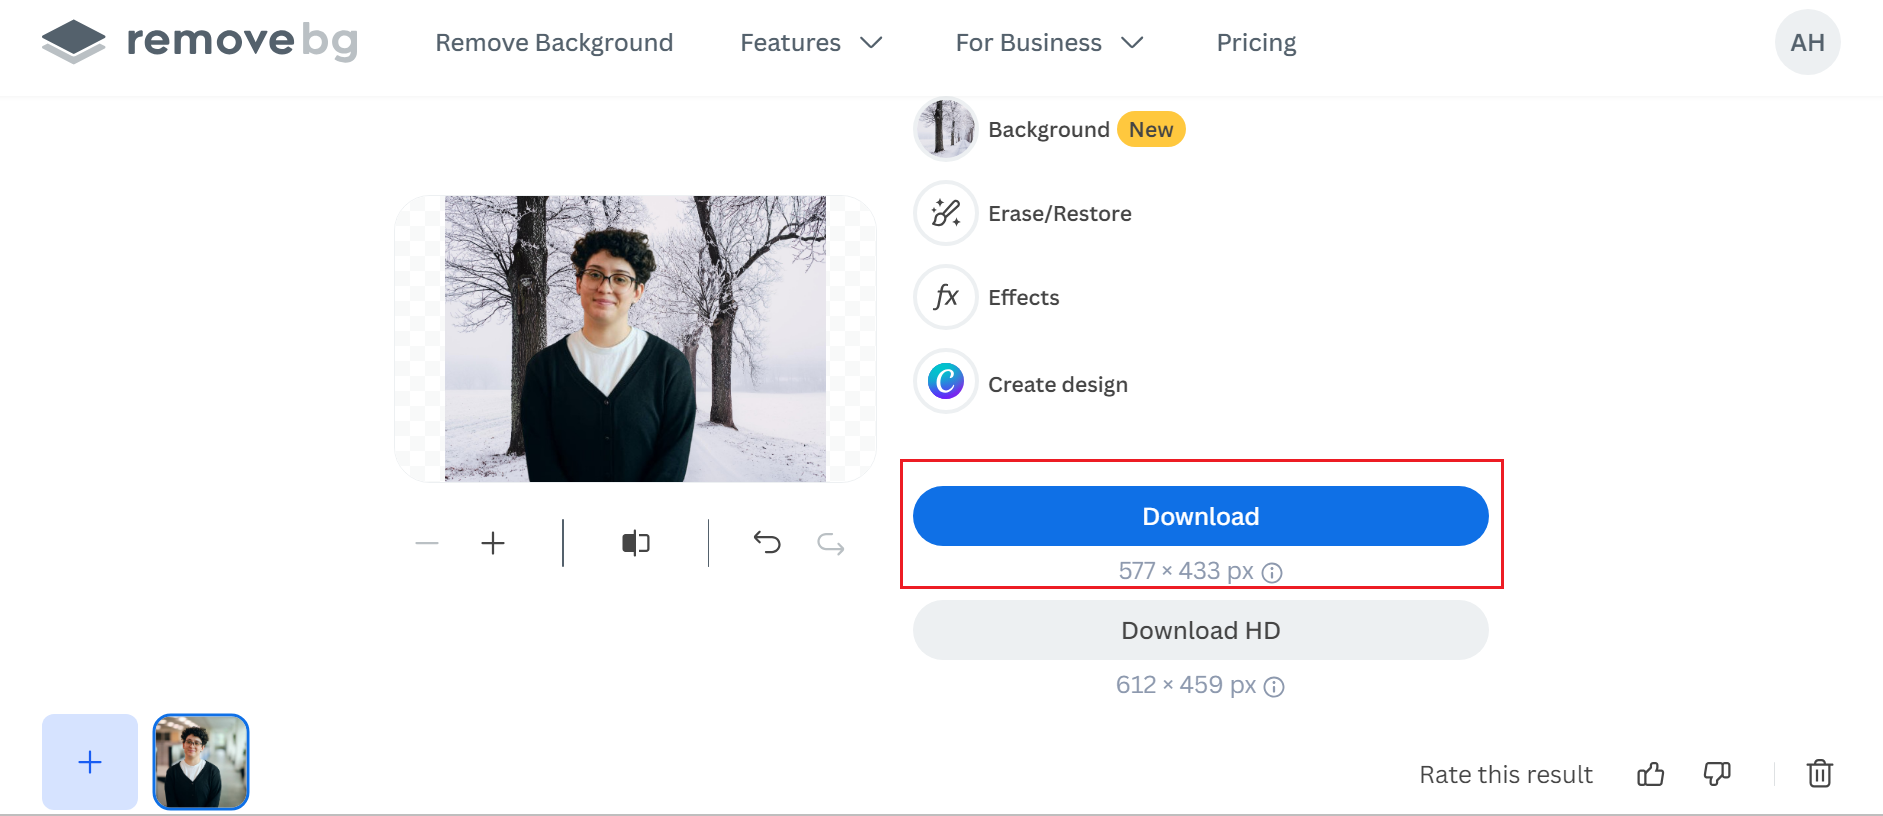Click the Rate this result text
The width and height of the screenshot is (1883, 816).
pos(1506,775)
